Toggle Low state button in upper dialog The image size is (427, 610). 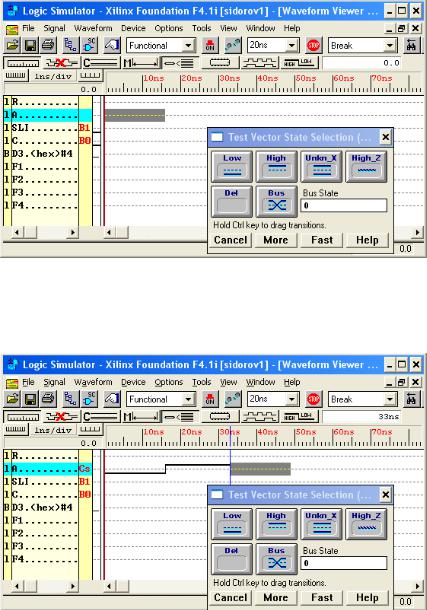tap(232, 167)
